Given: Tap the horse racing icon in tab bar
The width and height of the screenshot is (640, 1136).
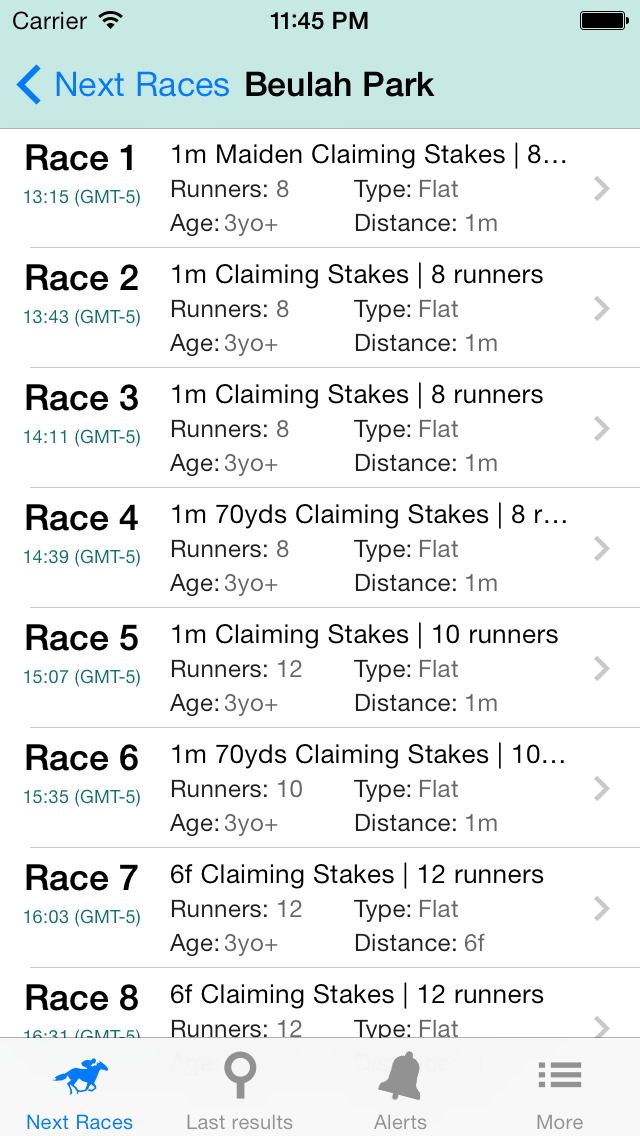Looking at the screenshot, I should point(80,1078).
